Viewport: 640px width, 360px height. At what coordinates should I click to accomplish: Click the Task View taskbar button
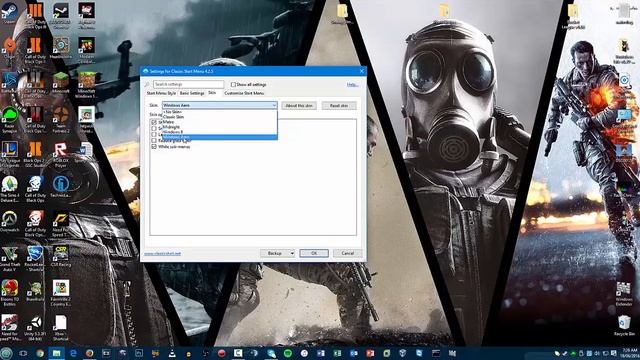point(23,353)
